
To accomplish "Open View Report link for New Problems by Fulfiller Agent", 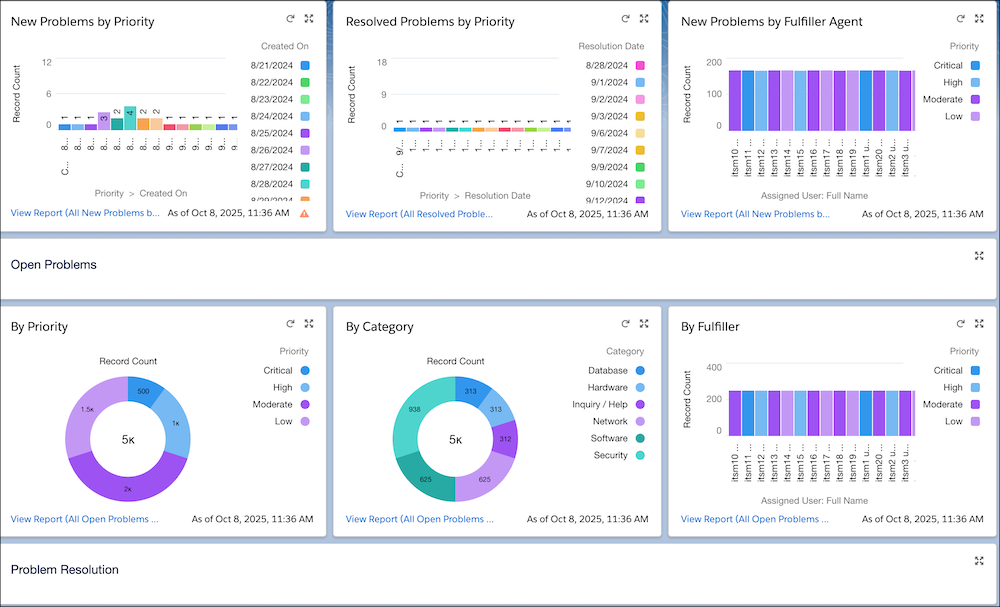I will point(755,214).
